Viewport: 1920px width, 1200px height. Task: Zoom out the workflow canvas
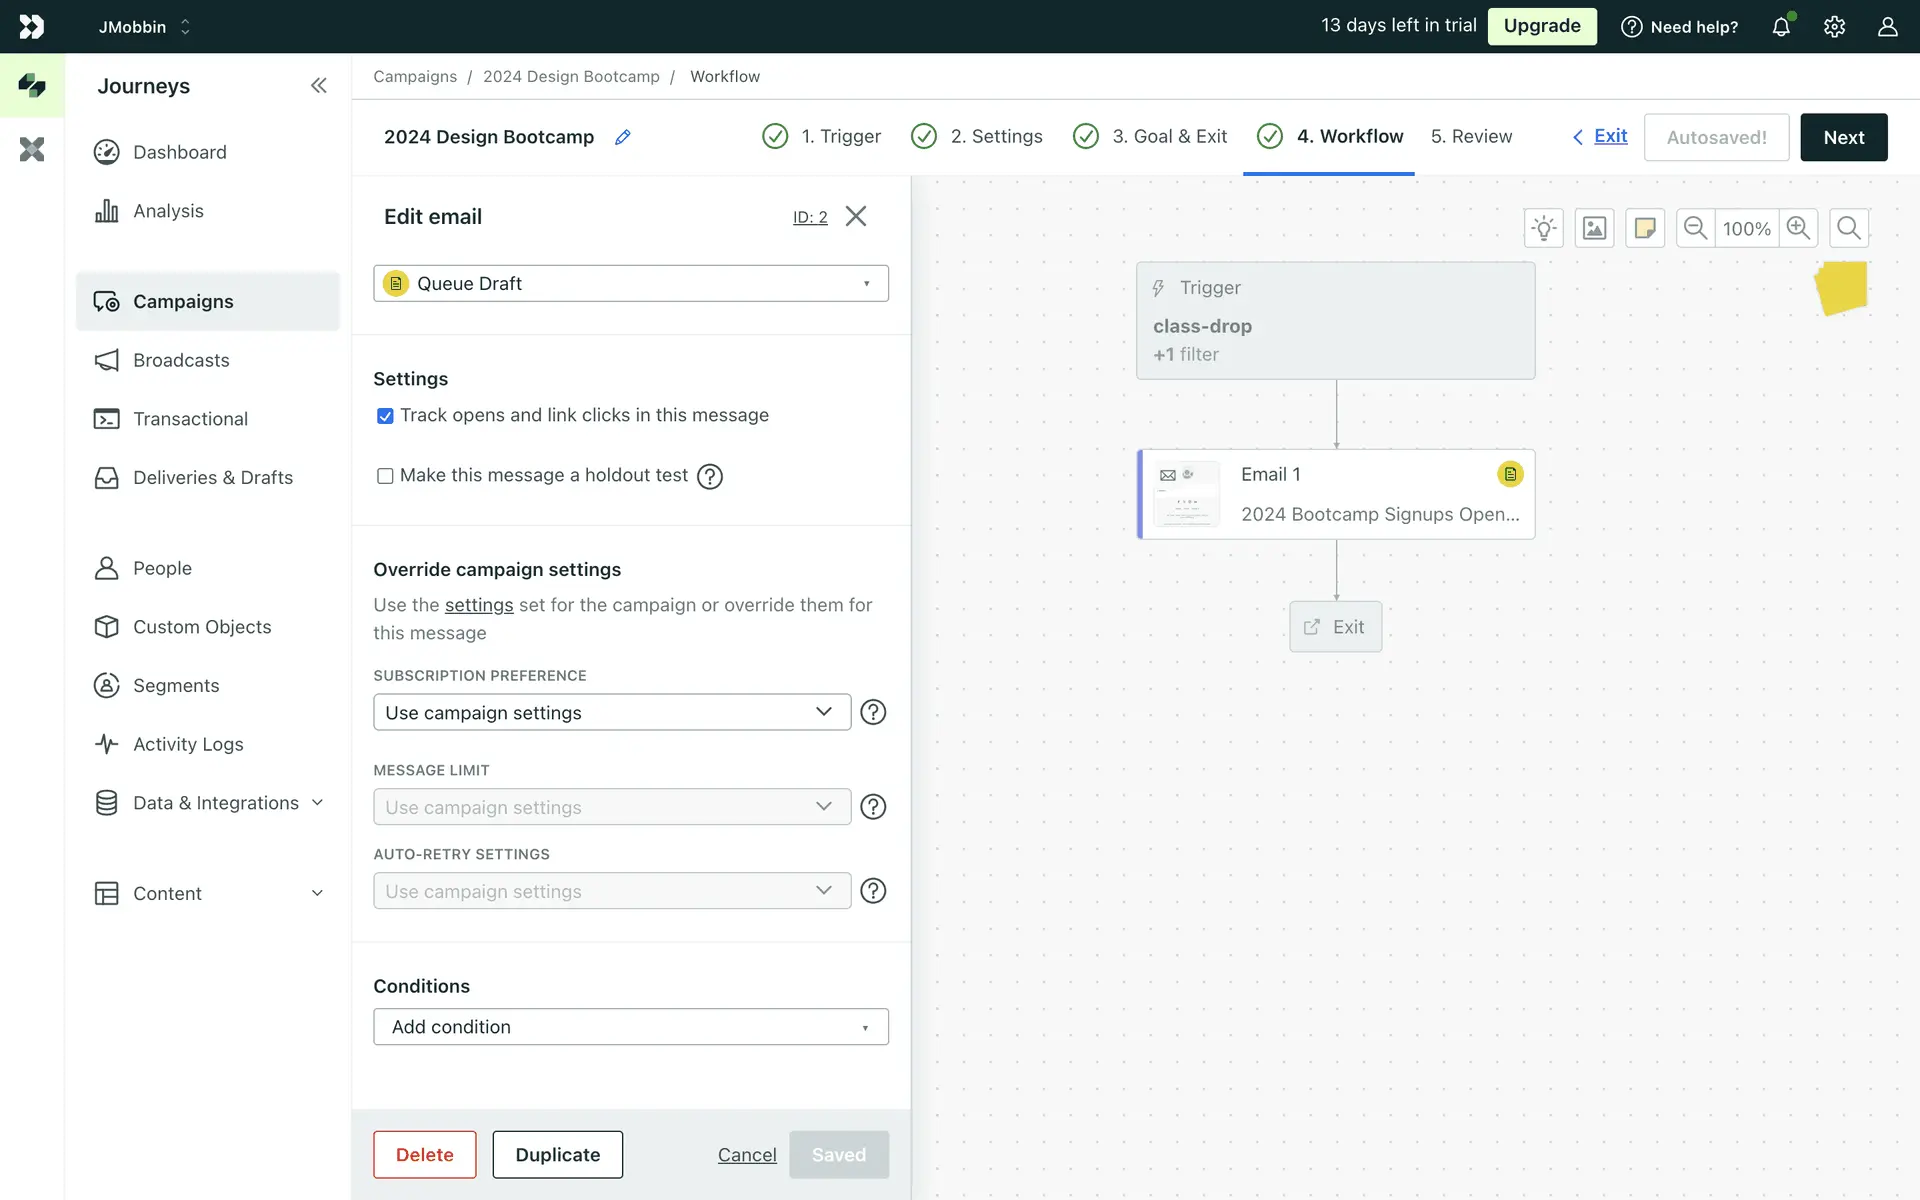[x=1695, y=228]
